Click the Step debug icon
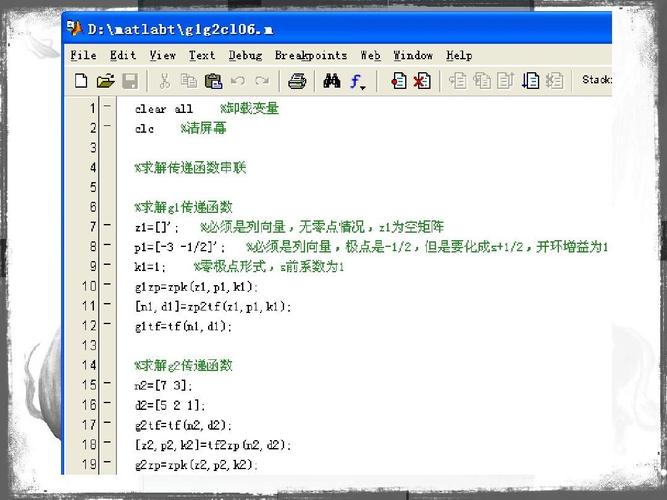The height and width of the screenshot is (500, 667). (457, 80)
